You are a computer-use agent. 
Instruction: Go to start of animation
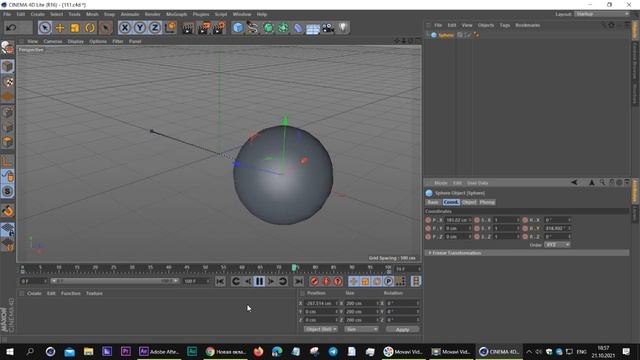point(220,281)
